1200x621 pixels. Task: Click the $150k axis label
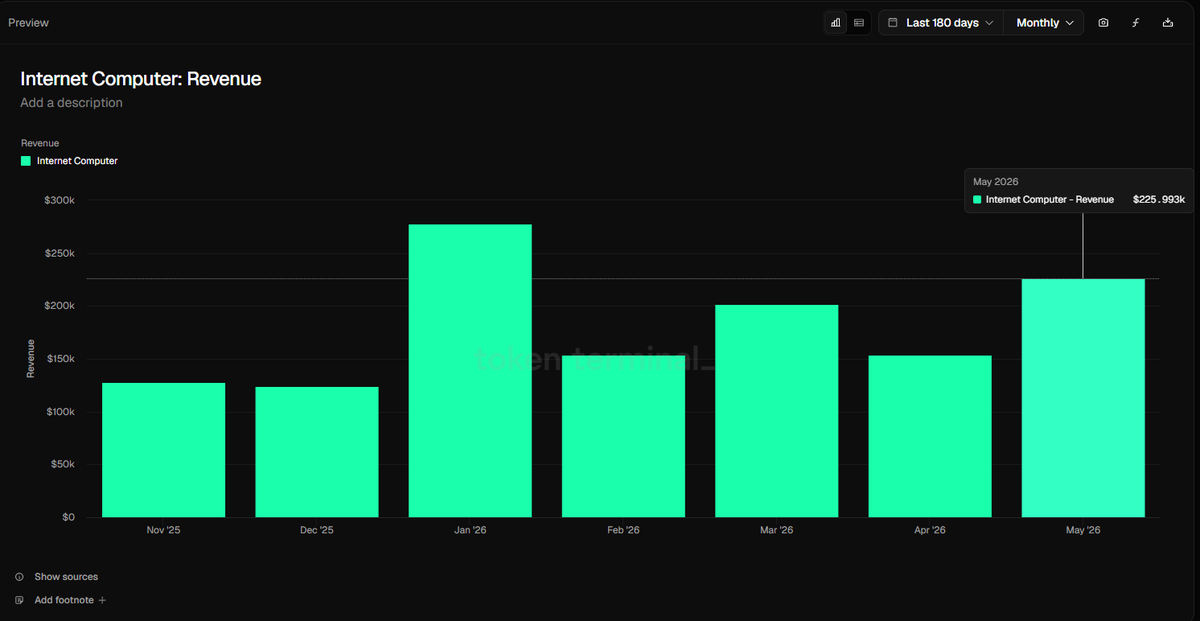(59, 359)
